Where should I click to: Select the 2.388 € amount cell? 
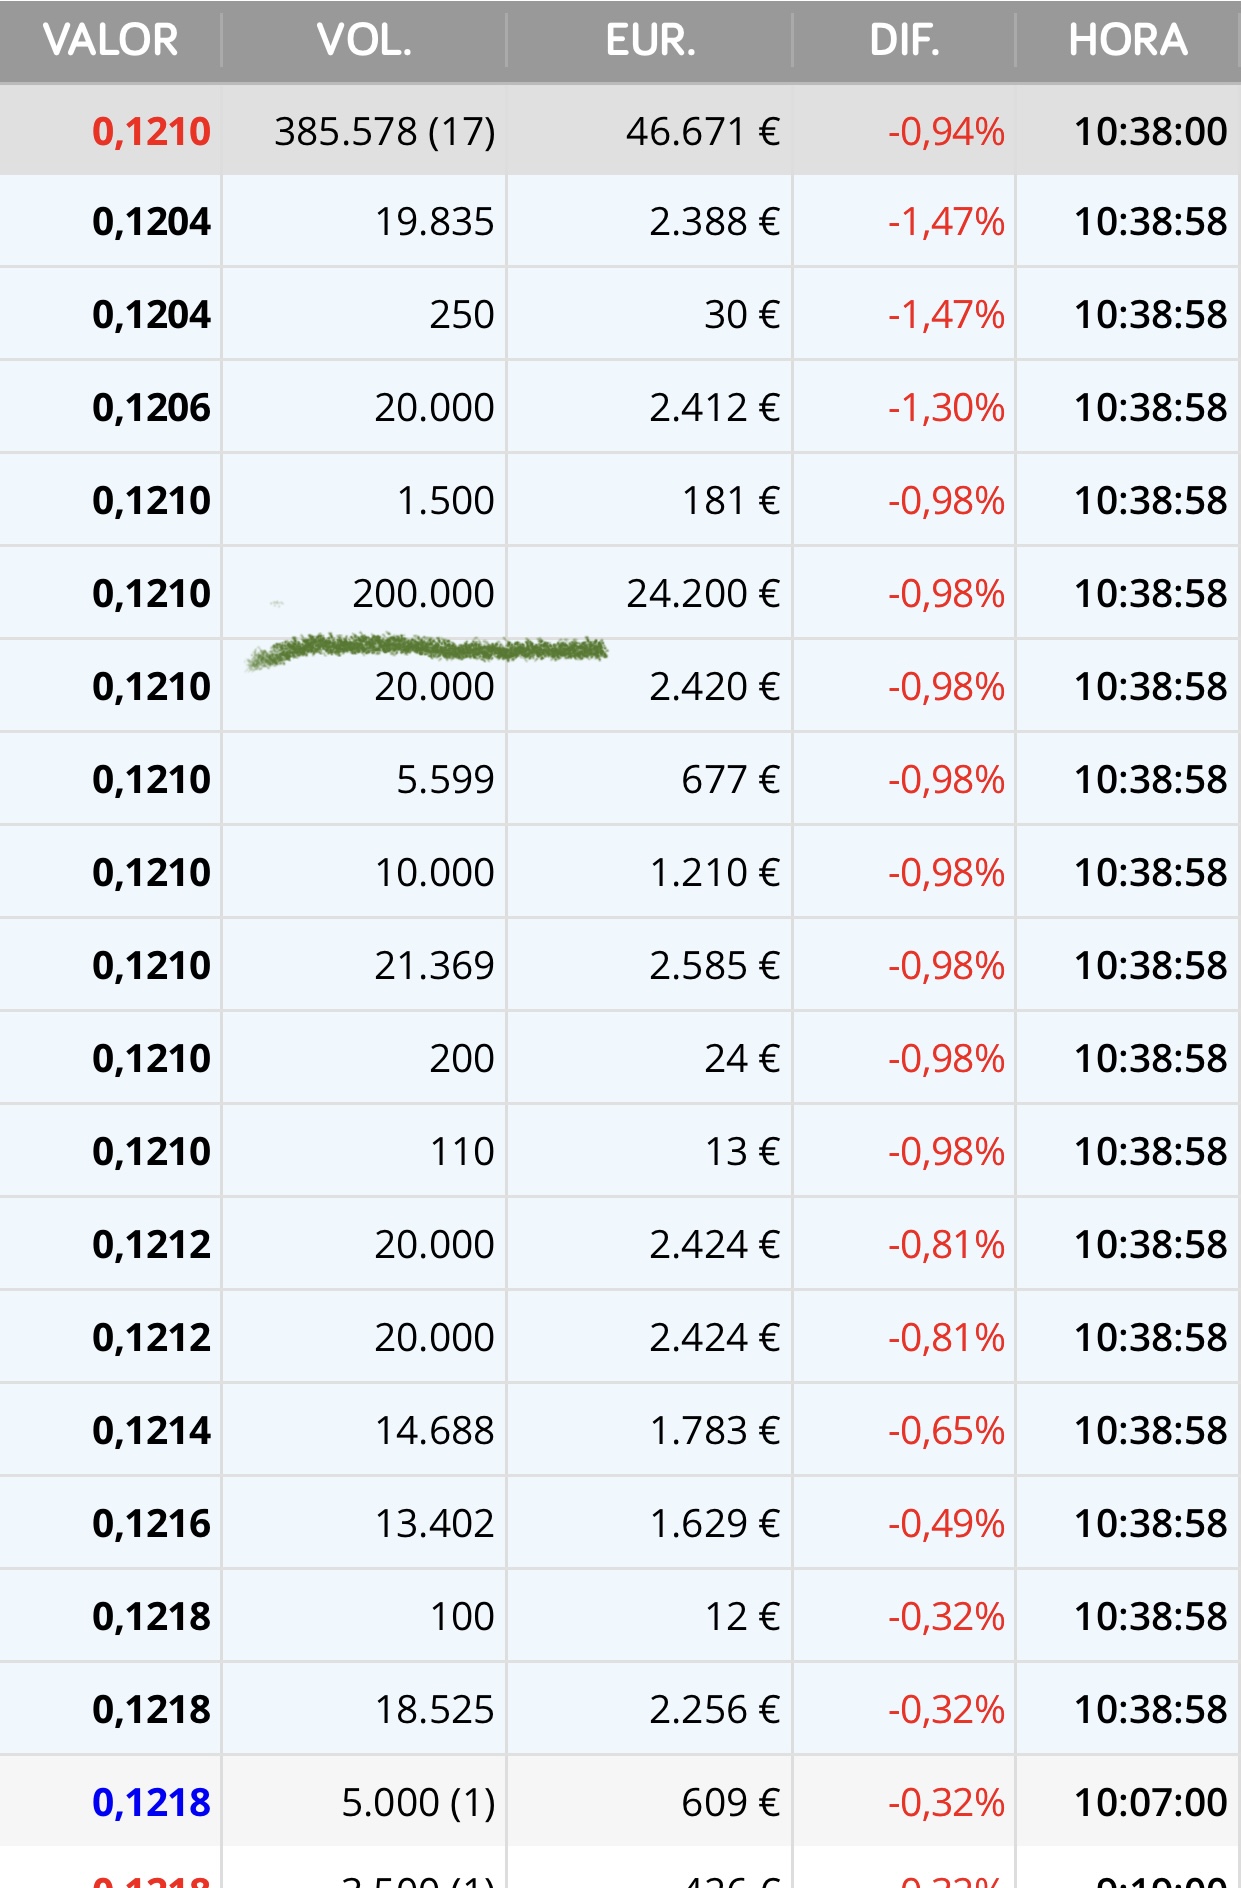[714, 221]
